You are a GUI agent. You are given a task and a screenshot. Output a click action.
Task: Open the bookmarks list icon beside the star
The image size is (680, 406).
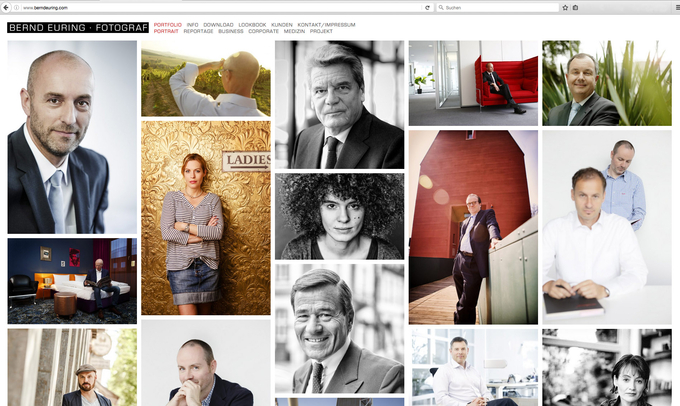pyautogui.click(x=575, y=7)
